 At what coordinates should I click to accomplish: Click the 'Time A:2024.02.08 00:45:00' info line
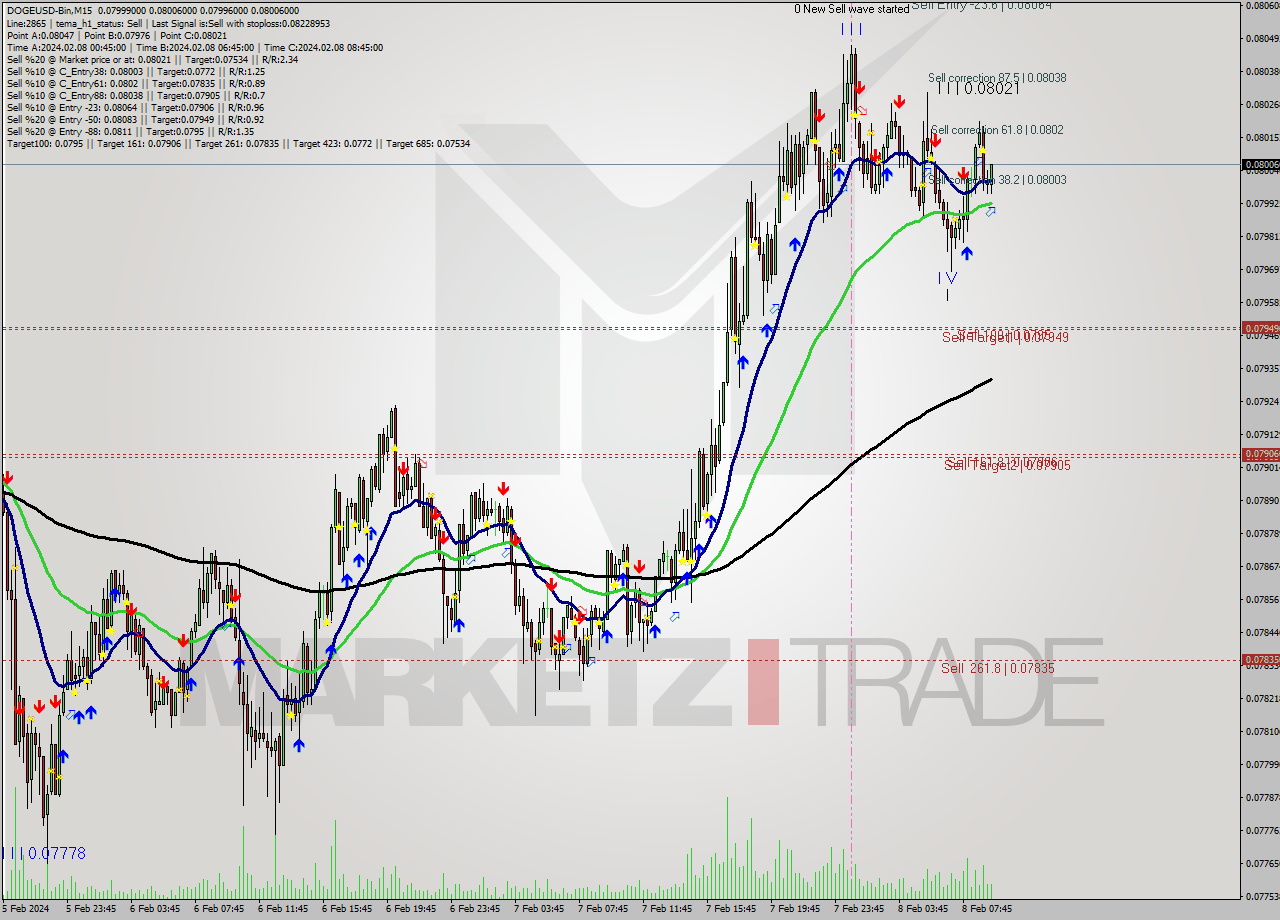coord(194,47)
